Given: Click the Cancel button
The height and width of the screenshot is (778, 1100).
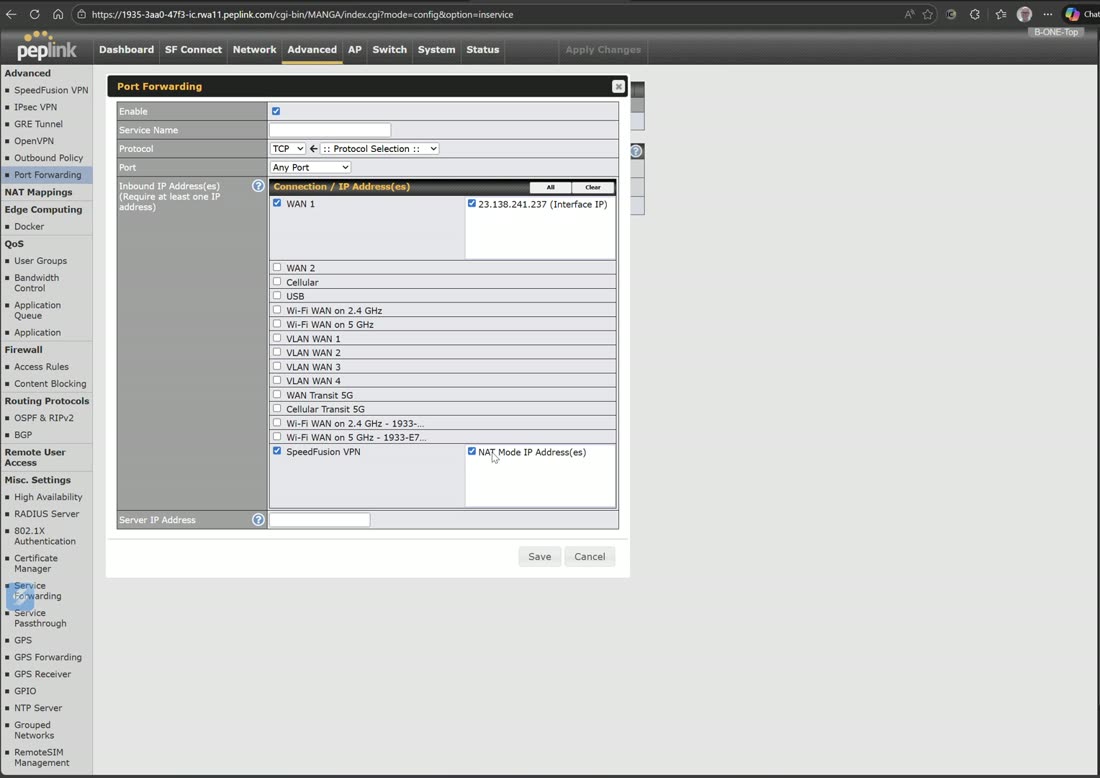Looking at the screenshot, I should (589, 556).
